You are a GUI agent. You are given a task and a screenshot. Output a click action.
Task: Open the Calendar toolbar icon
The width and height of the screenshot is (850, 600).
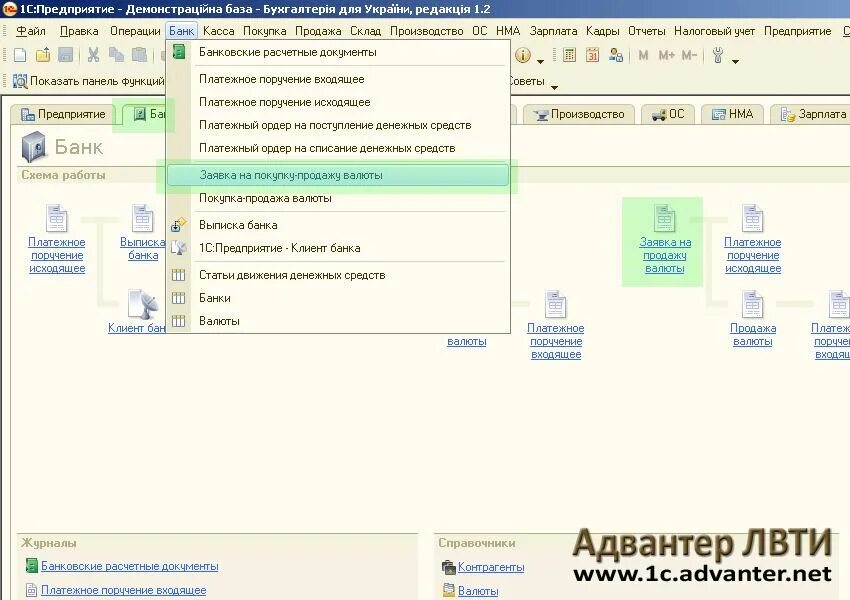point(592,55)
